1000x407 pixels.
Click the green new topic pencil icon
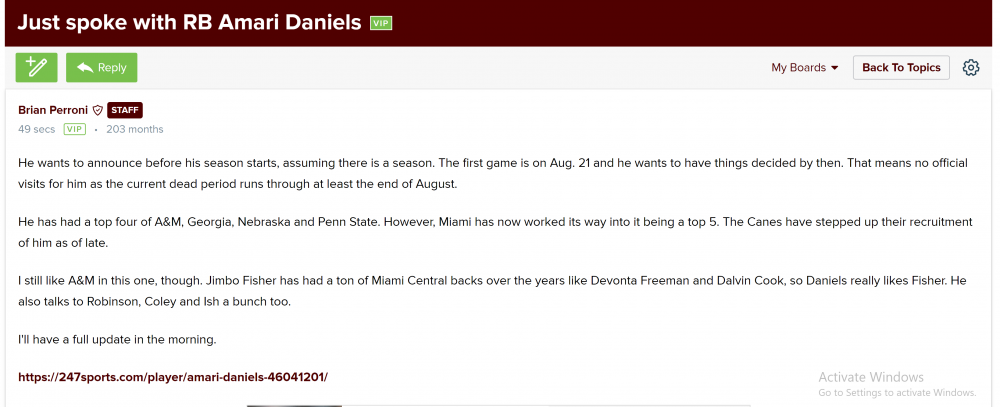coord(37,67)
